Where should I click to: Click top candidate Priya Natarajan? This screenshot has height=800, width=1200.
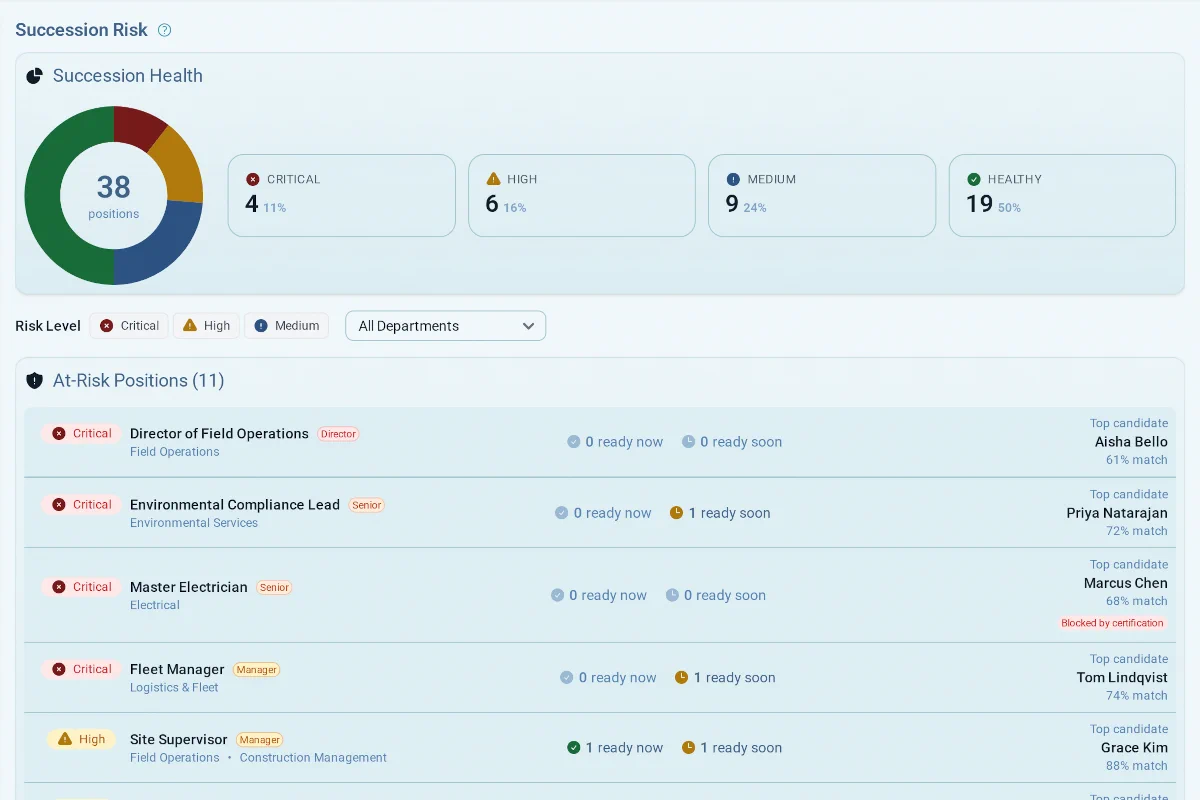coord(1117,513)
